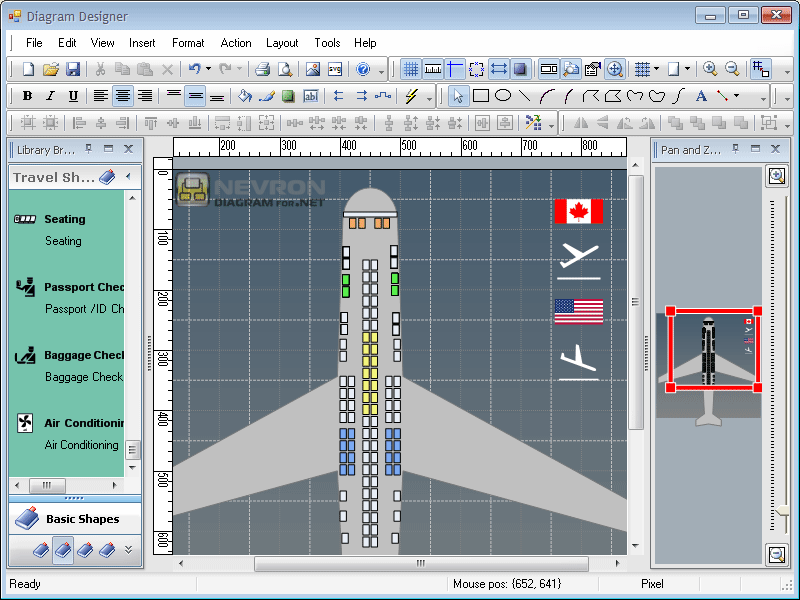Select the Rectangle drawing tool
The height and width of the screenshot is (600, 800).
pyautogui.click(x=481, y=95)
